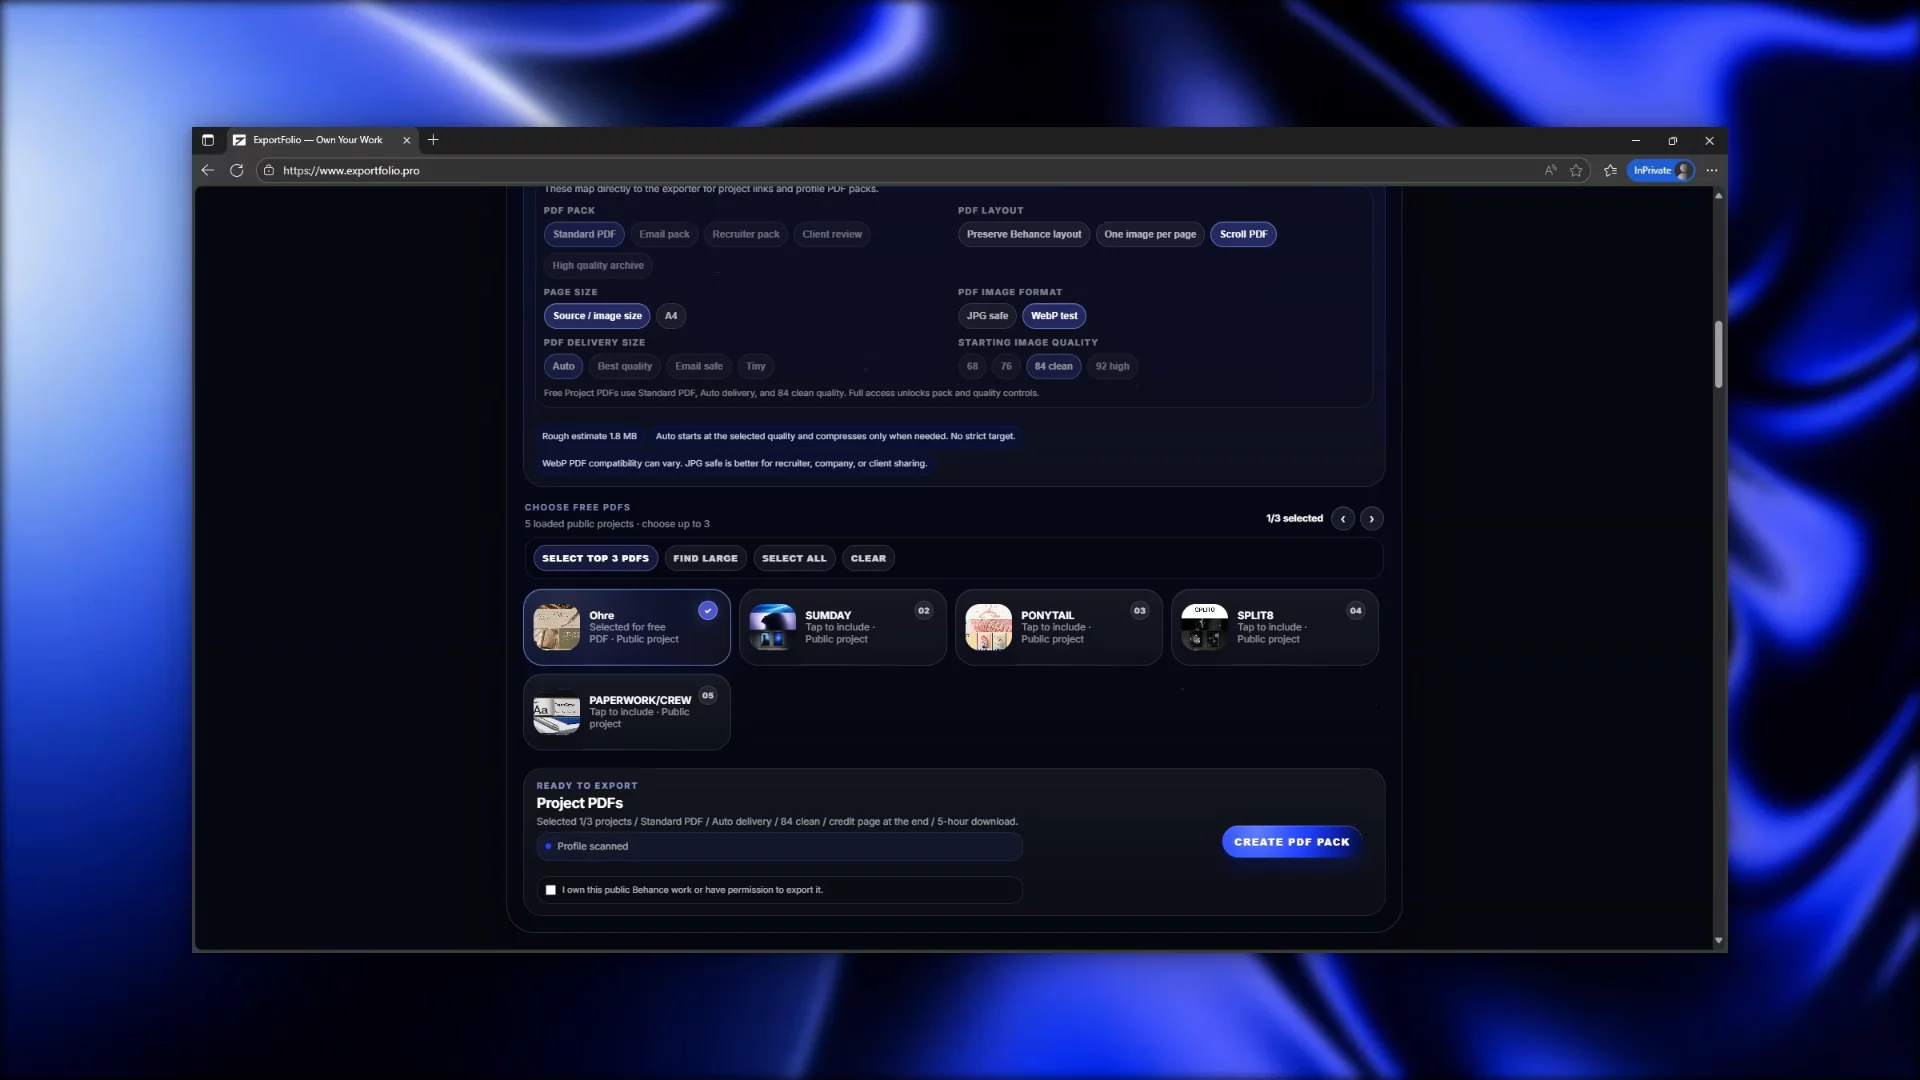The height and width of the screenshot is (1080, 1920).
Task: Open the PONYTAIL project thumbnail
Action: [989, 628]
